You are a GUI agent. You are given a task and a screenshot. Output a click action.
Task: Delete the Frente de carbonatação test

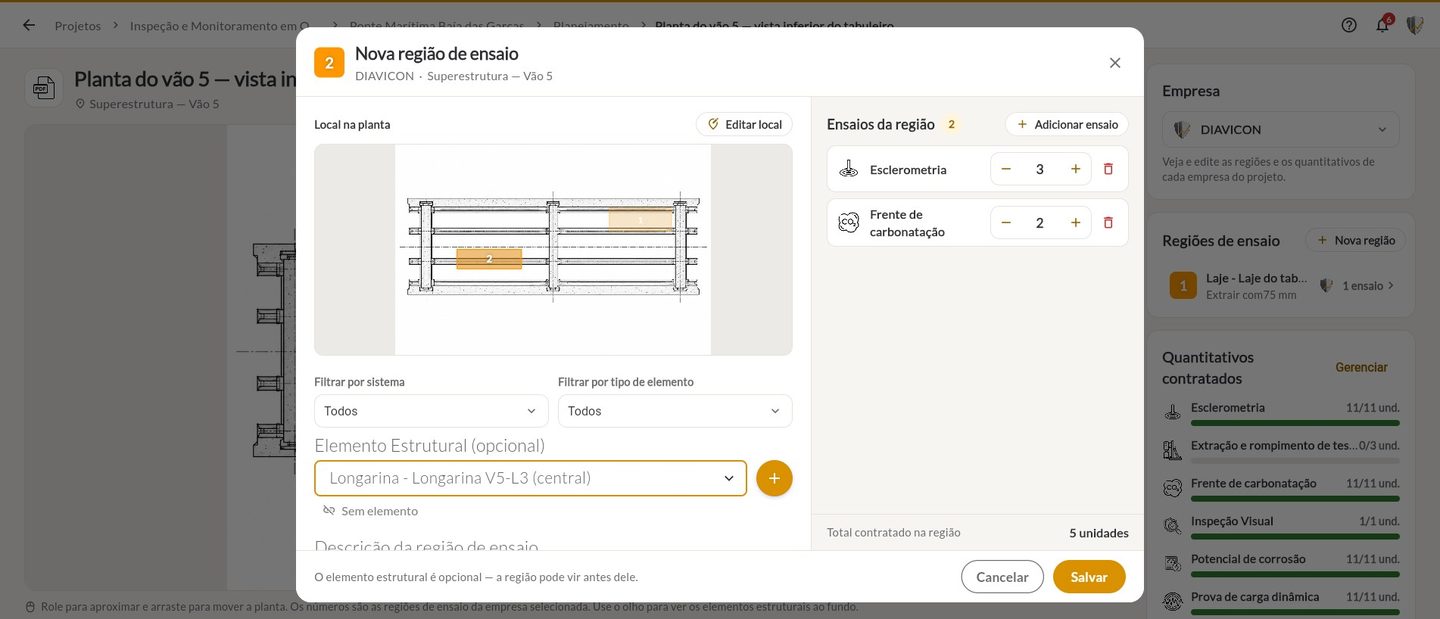pyautogui.click(x=1108, y=222)
